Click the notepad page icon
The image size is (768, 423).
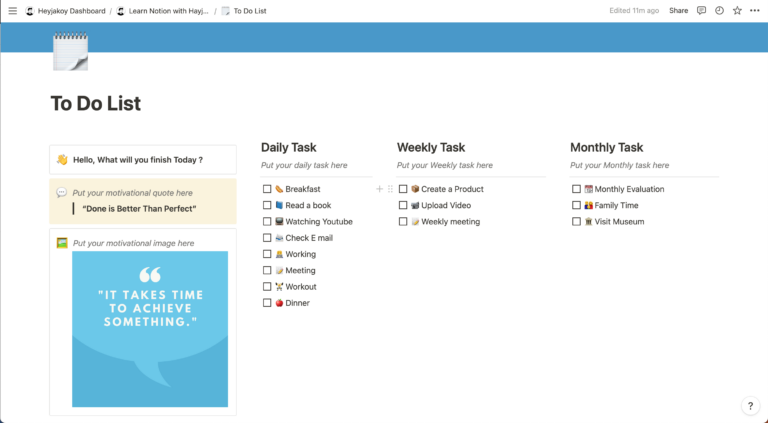[71, 51]
